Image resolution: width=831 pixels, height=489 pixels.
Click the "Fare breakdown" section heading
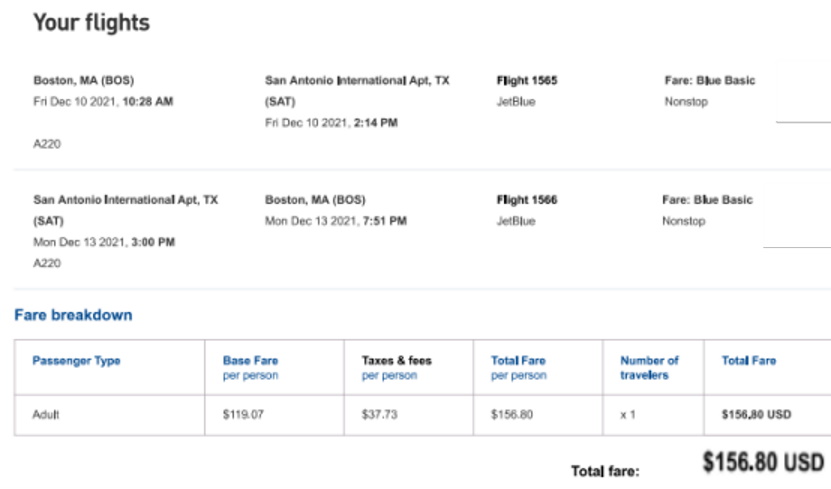point(73,315)
